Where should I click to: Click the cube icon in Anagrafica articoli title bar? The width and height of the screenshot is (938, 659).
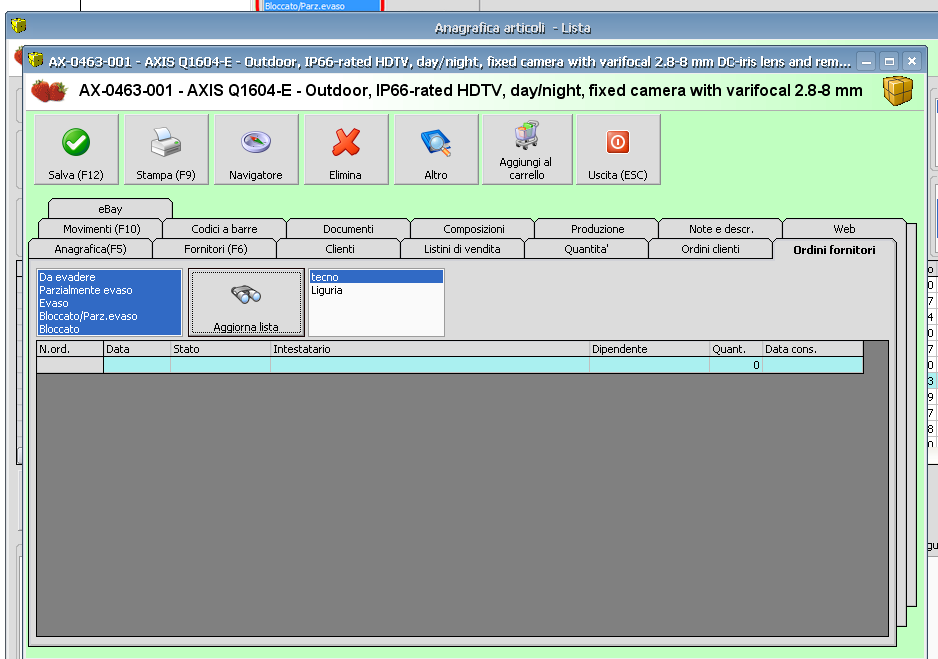19,26
